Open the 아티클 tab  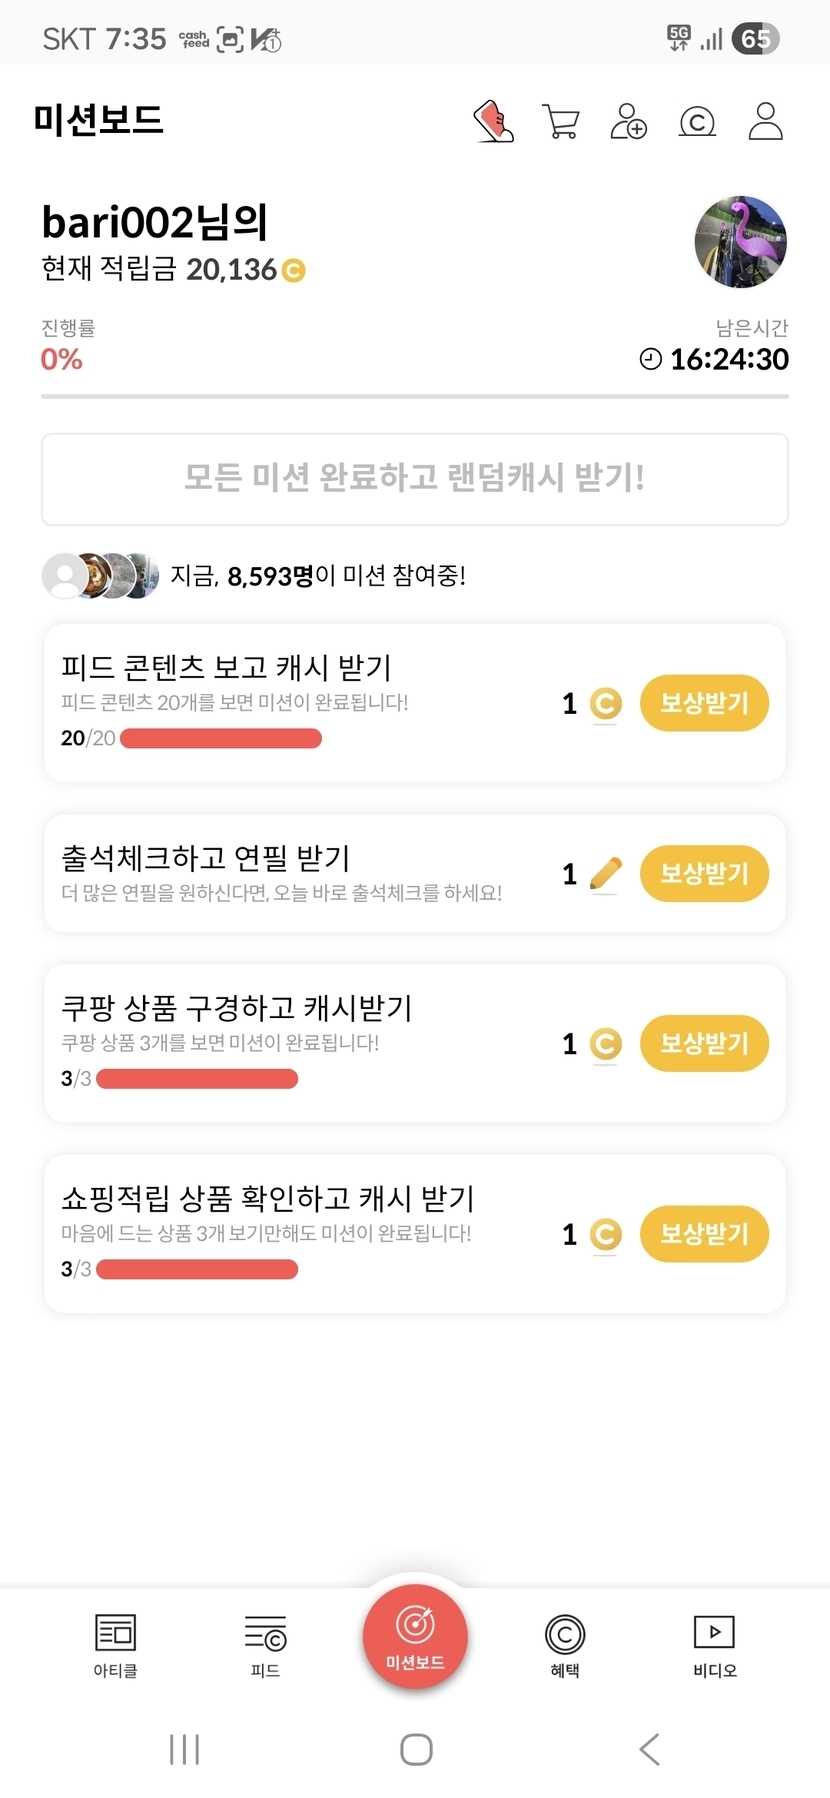[115, 1645]
